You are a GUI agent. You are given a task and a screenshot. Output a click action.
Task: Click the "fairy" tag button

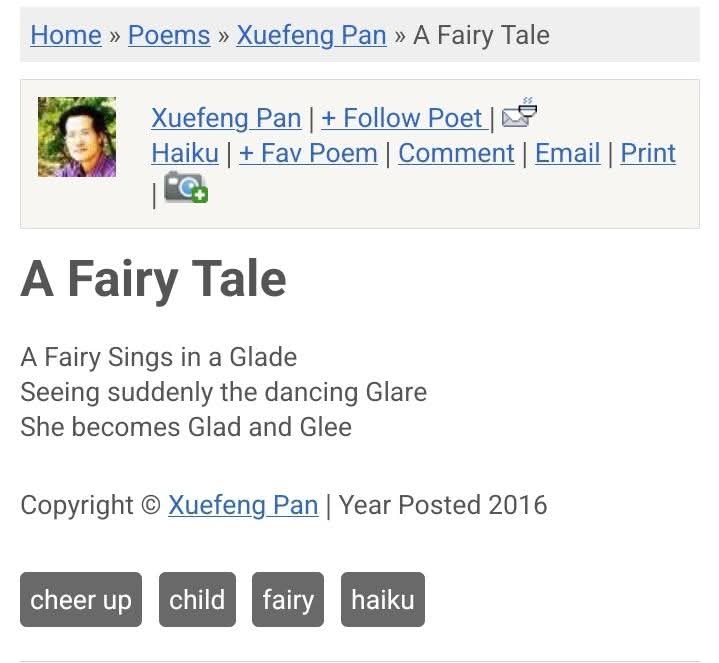click(288, 599)
